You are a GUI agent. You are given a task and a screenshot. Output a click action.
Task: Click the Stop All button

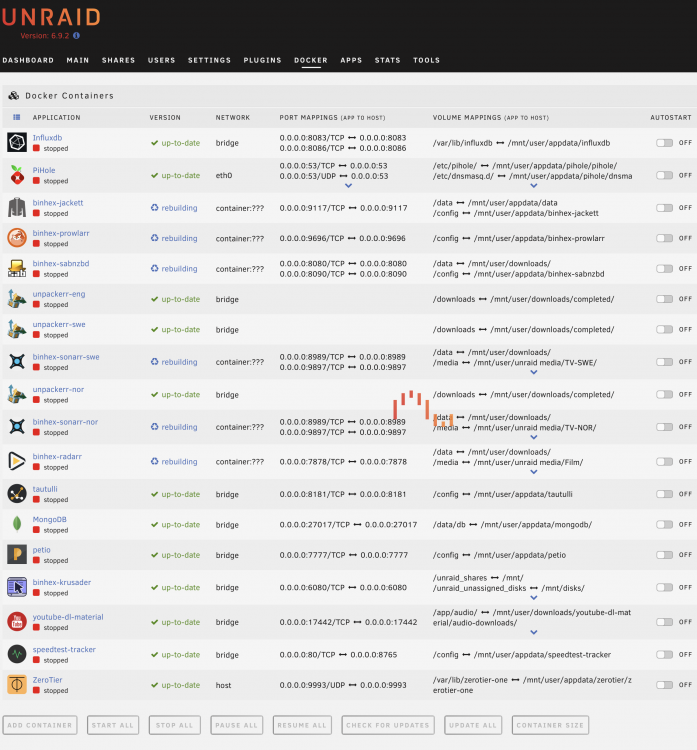pos(175,725)
